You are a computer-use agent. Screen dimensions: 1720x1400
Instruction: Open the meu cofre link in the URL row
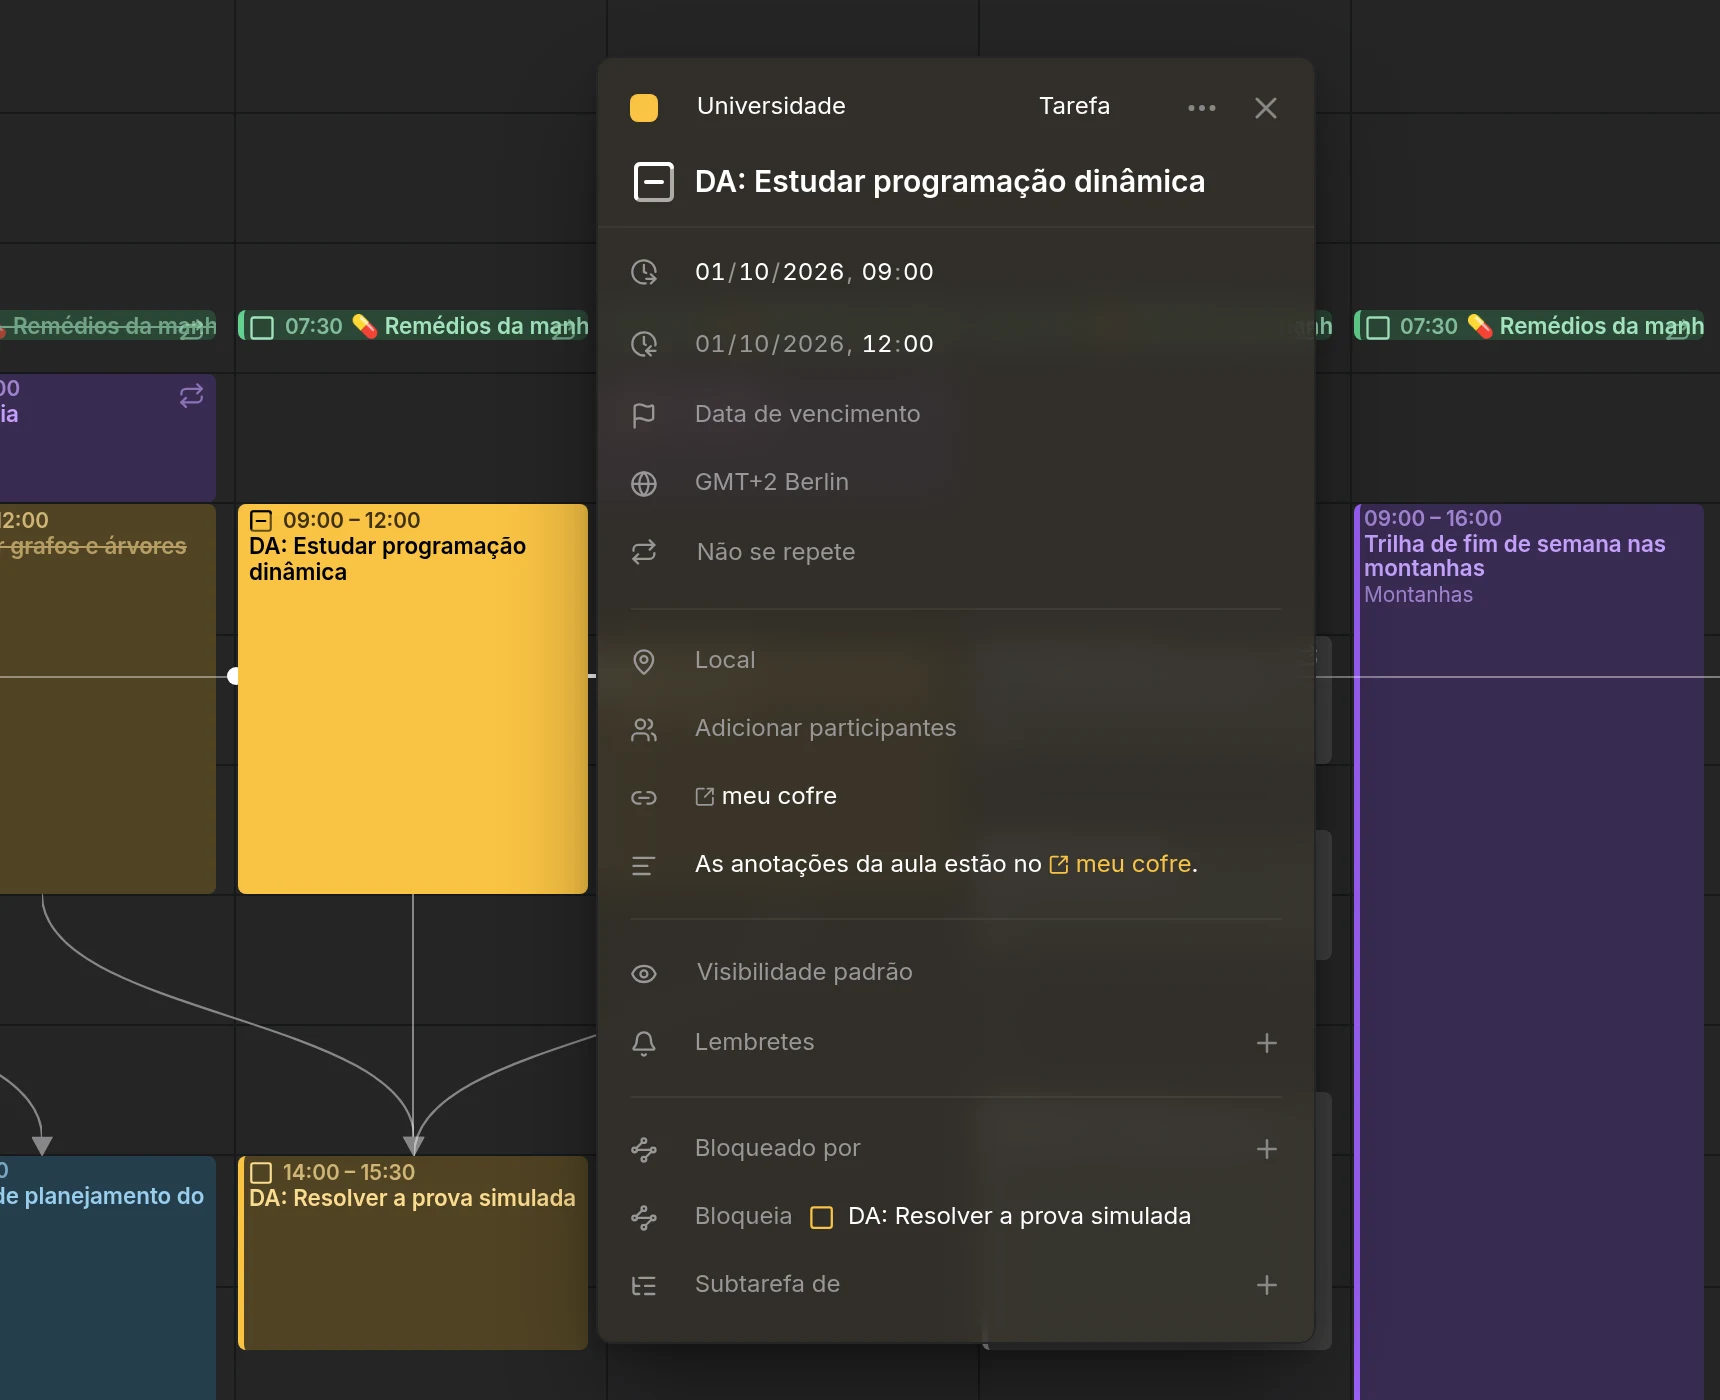779,796
